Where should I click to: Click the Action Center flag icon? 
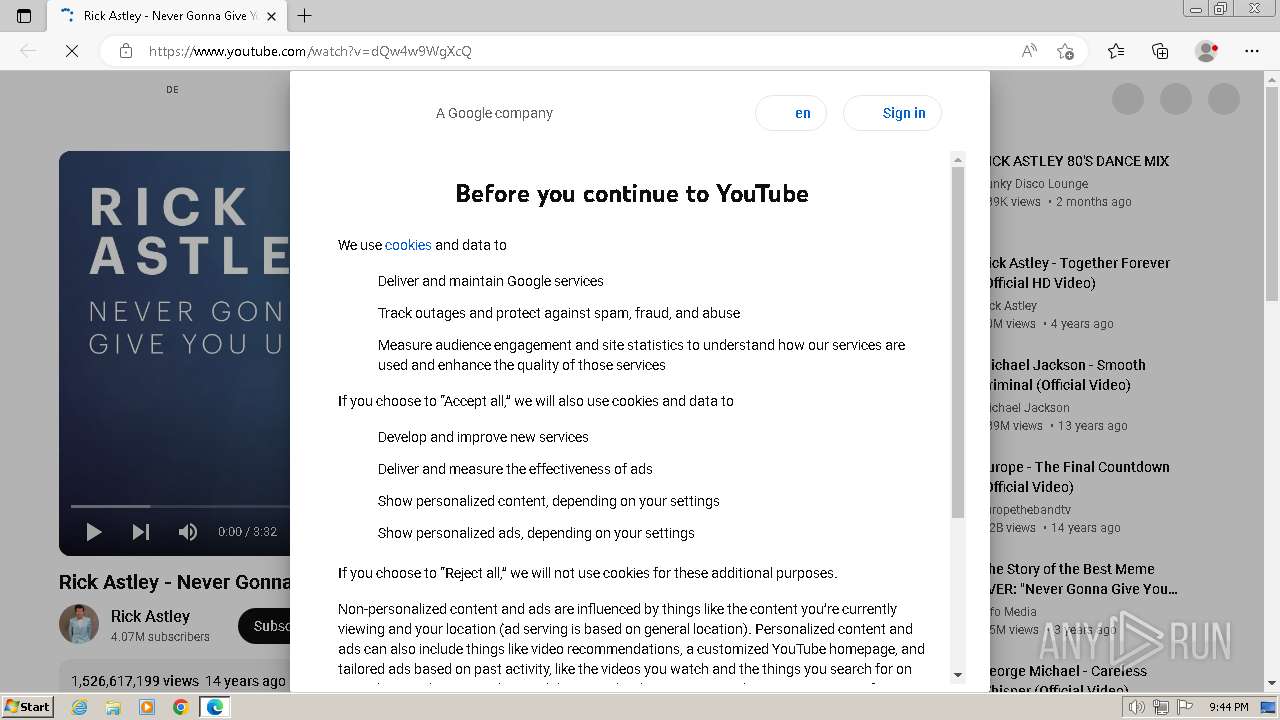(x=1184, y=707)
